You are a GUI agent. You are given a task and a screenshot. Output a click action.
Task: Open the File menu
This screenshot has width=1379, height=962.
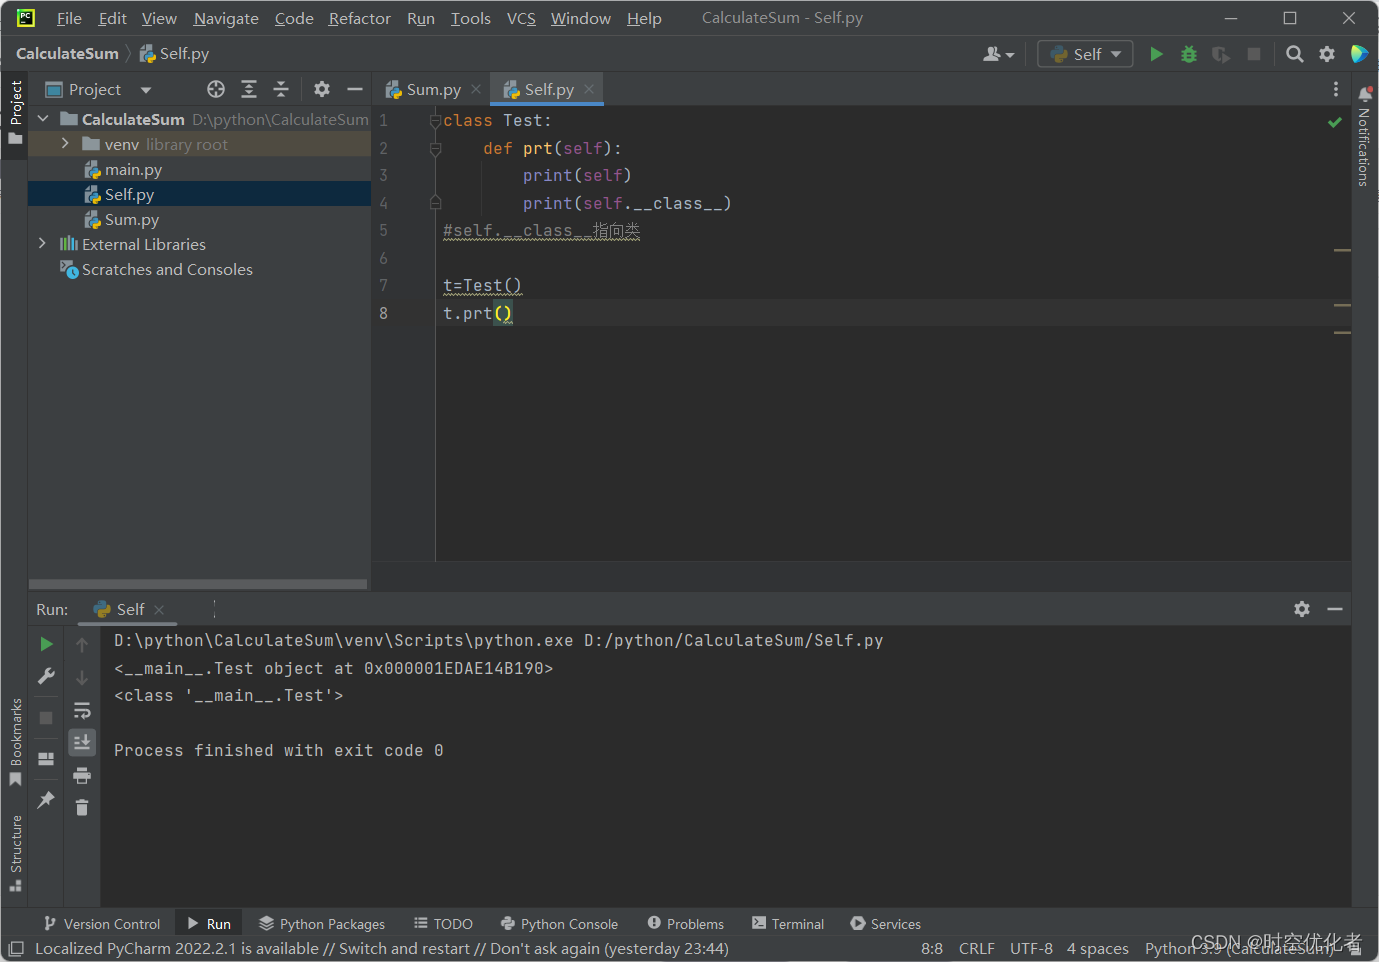pos(69,18)
